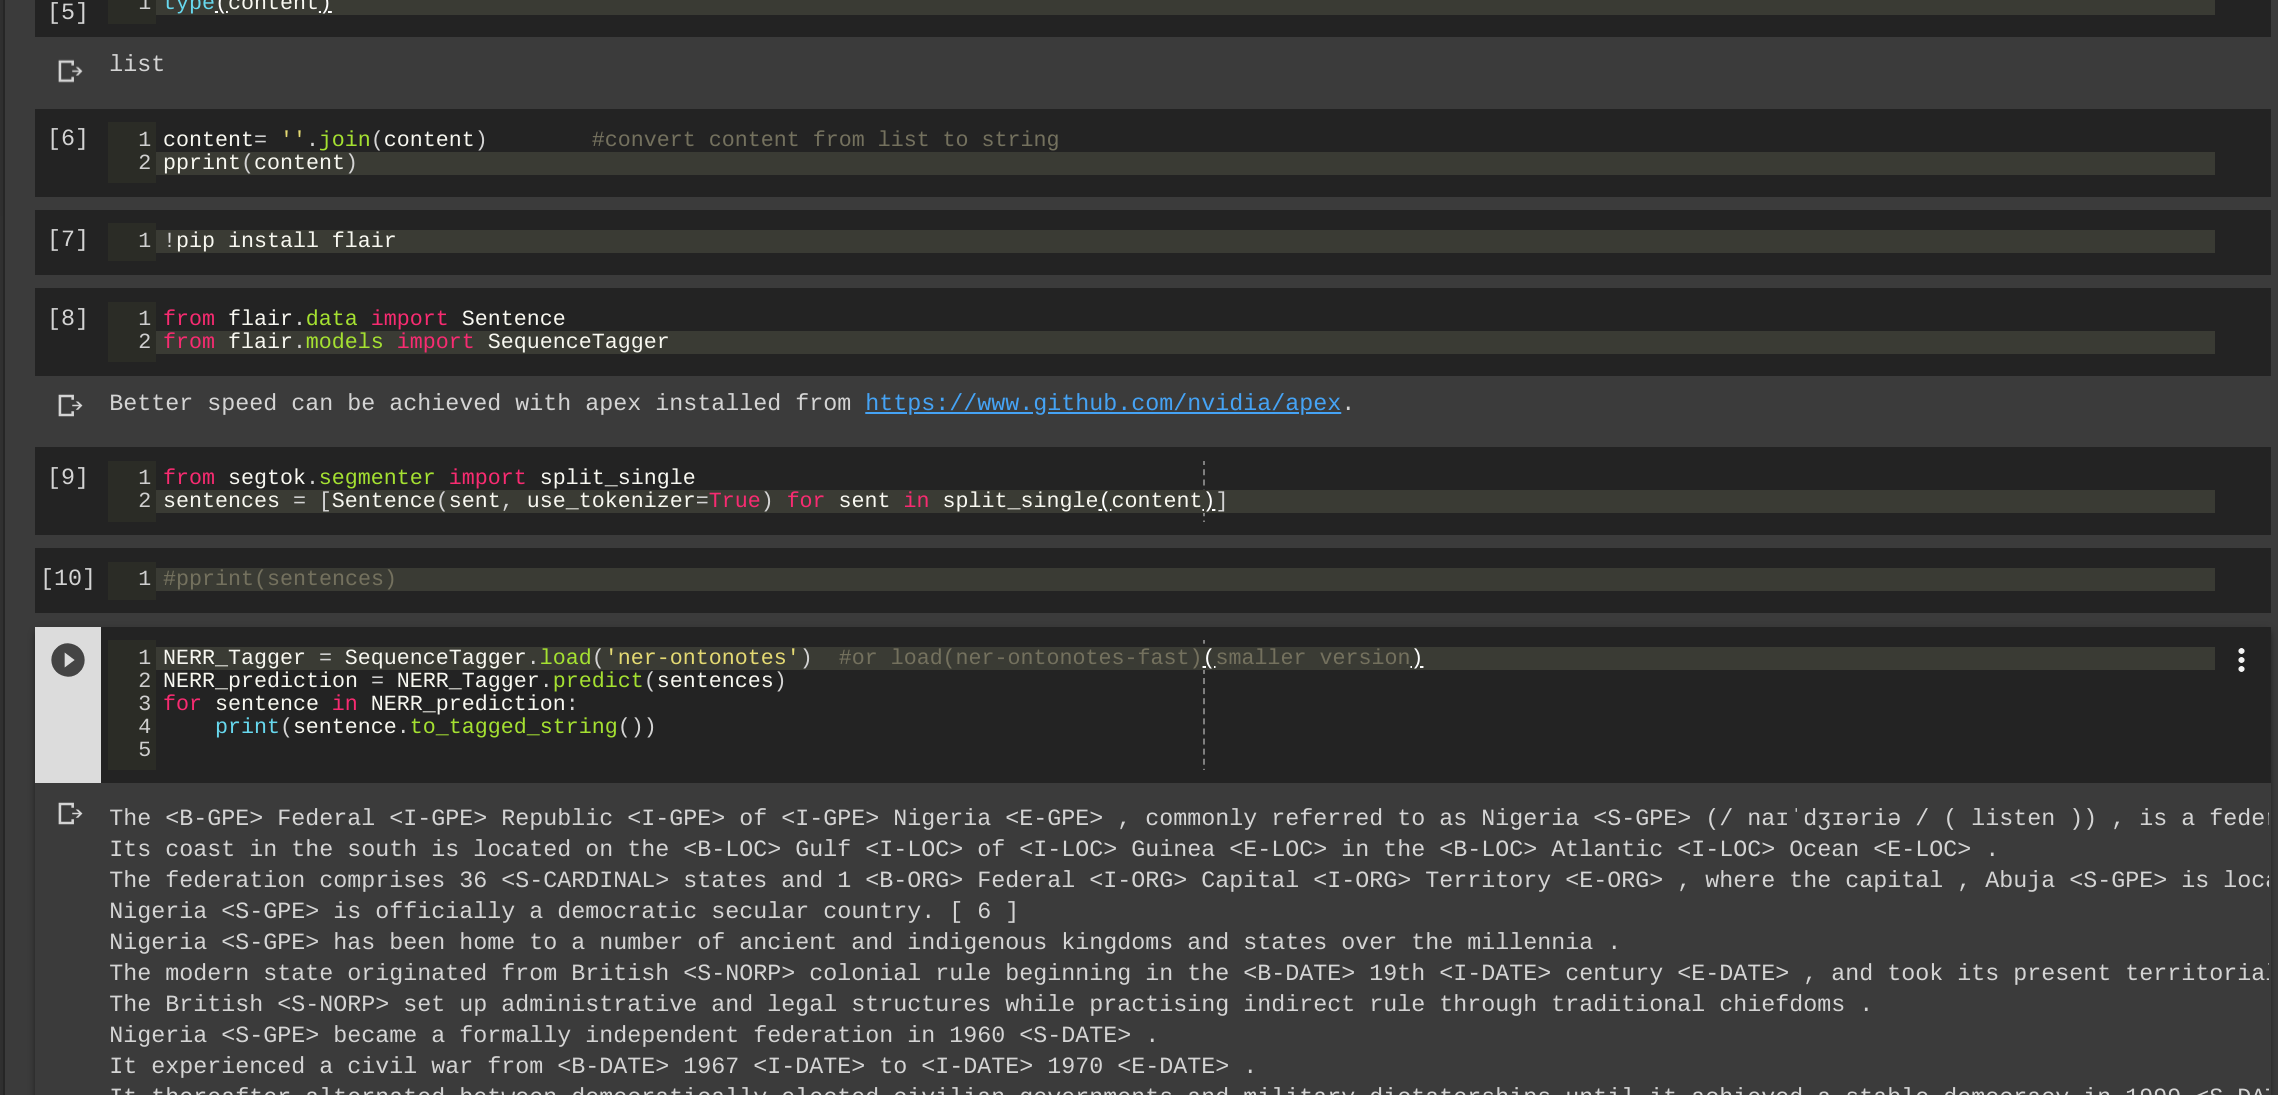
Task: Click output line 'Its coast in the south'
Action: pyautogui.click(x=1053, y=849)
